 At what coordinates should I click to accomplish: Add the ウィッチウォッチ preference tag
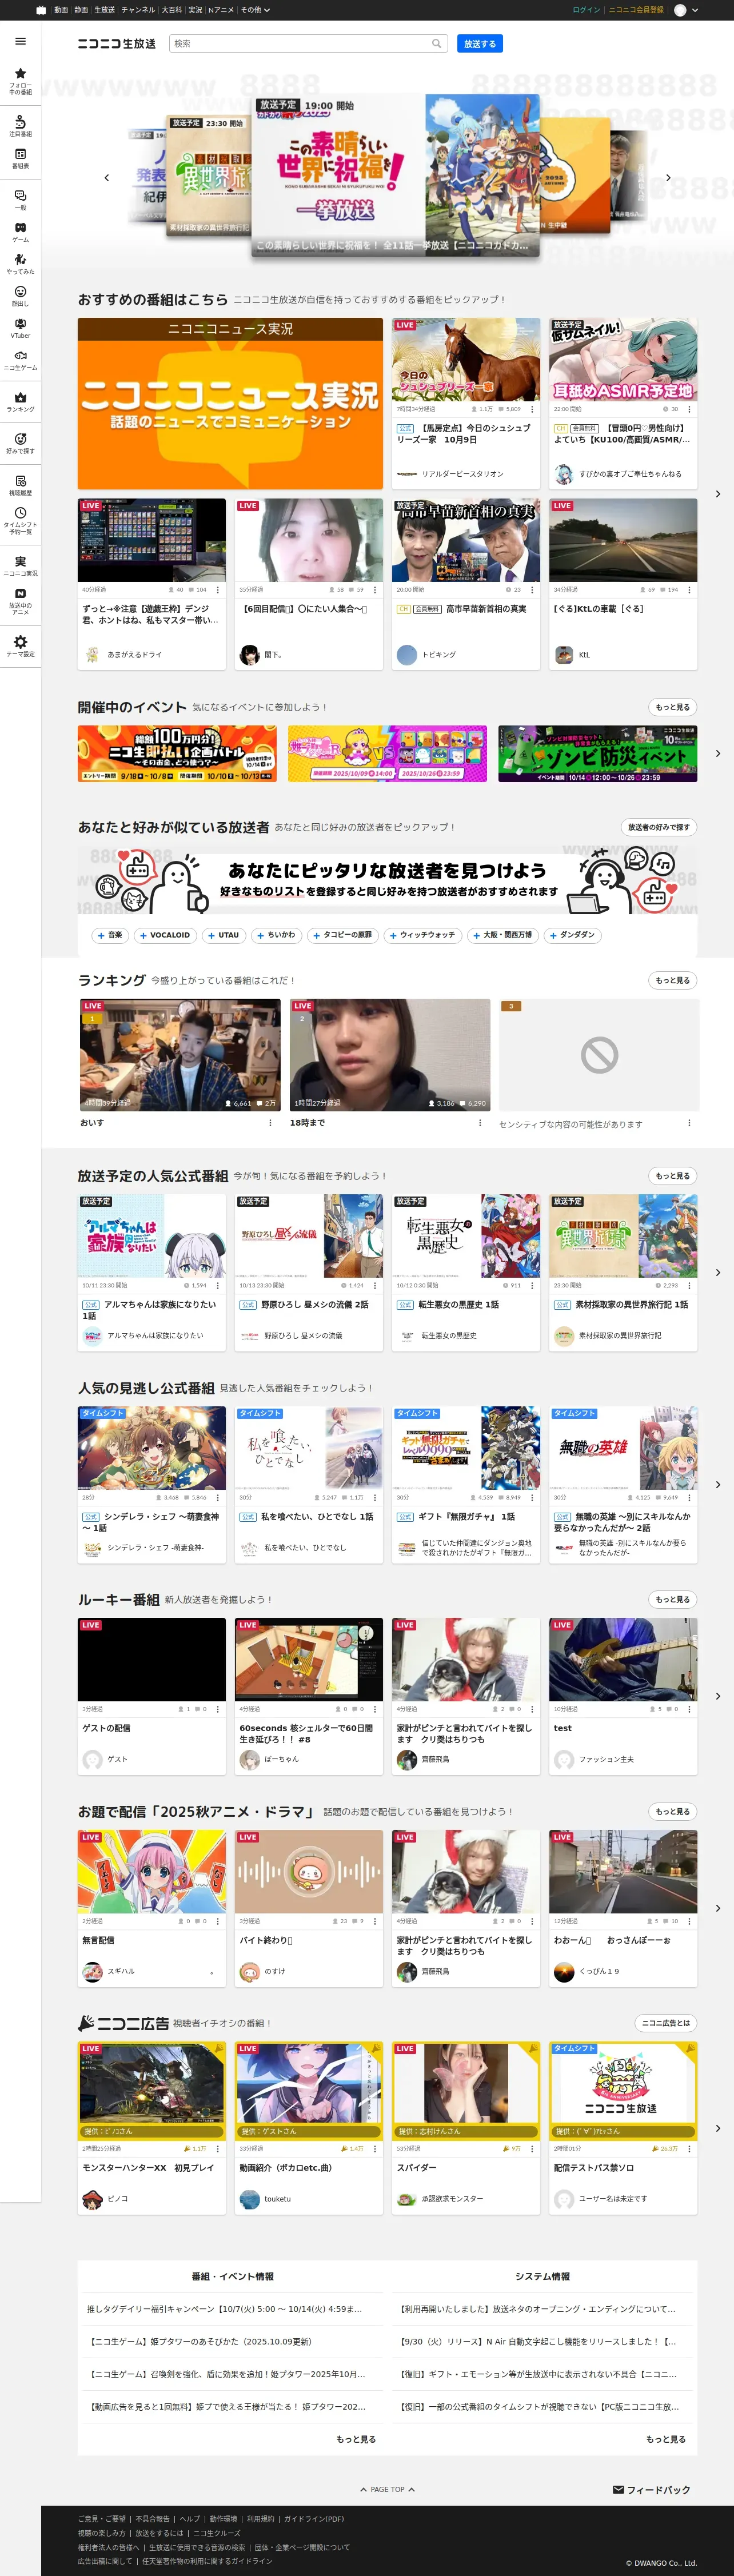click(422, 935)
